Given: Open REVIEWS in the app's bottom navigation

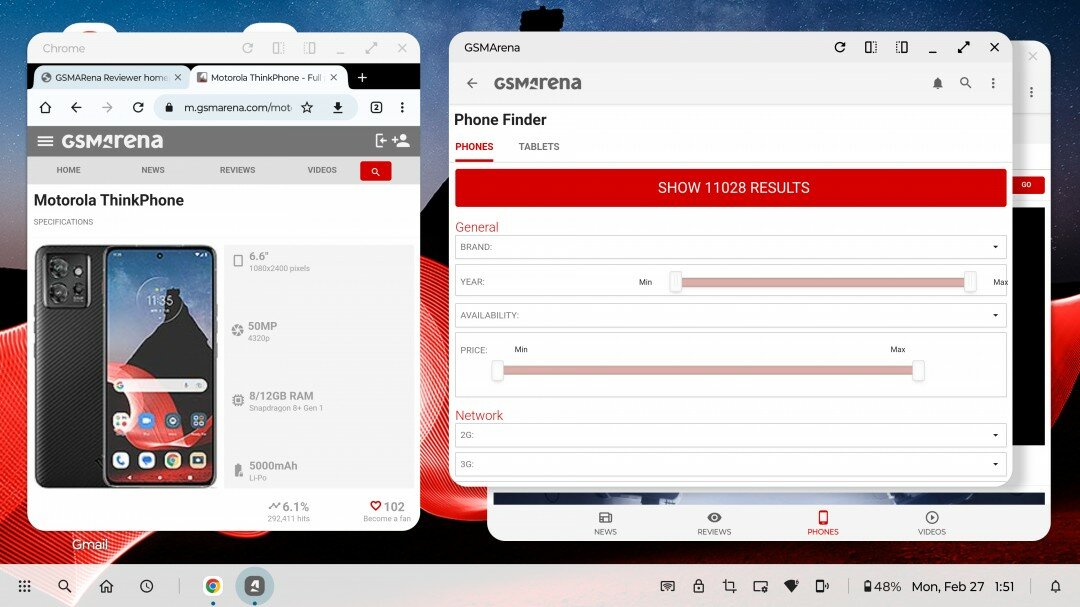Looking at the screenshot, I should tap(714, 523).
